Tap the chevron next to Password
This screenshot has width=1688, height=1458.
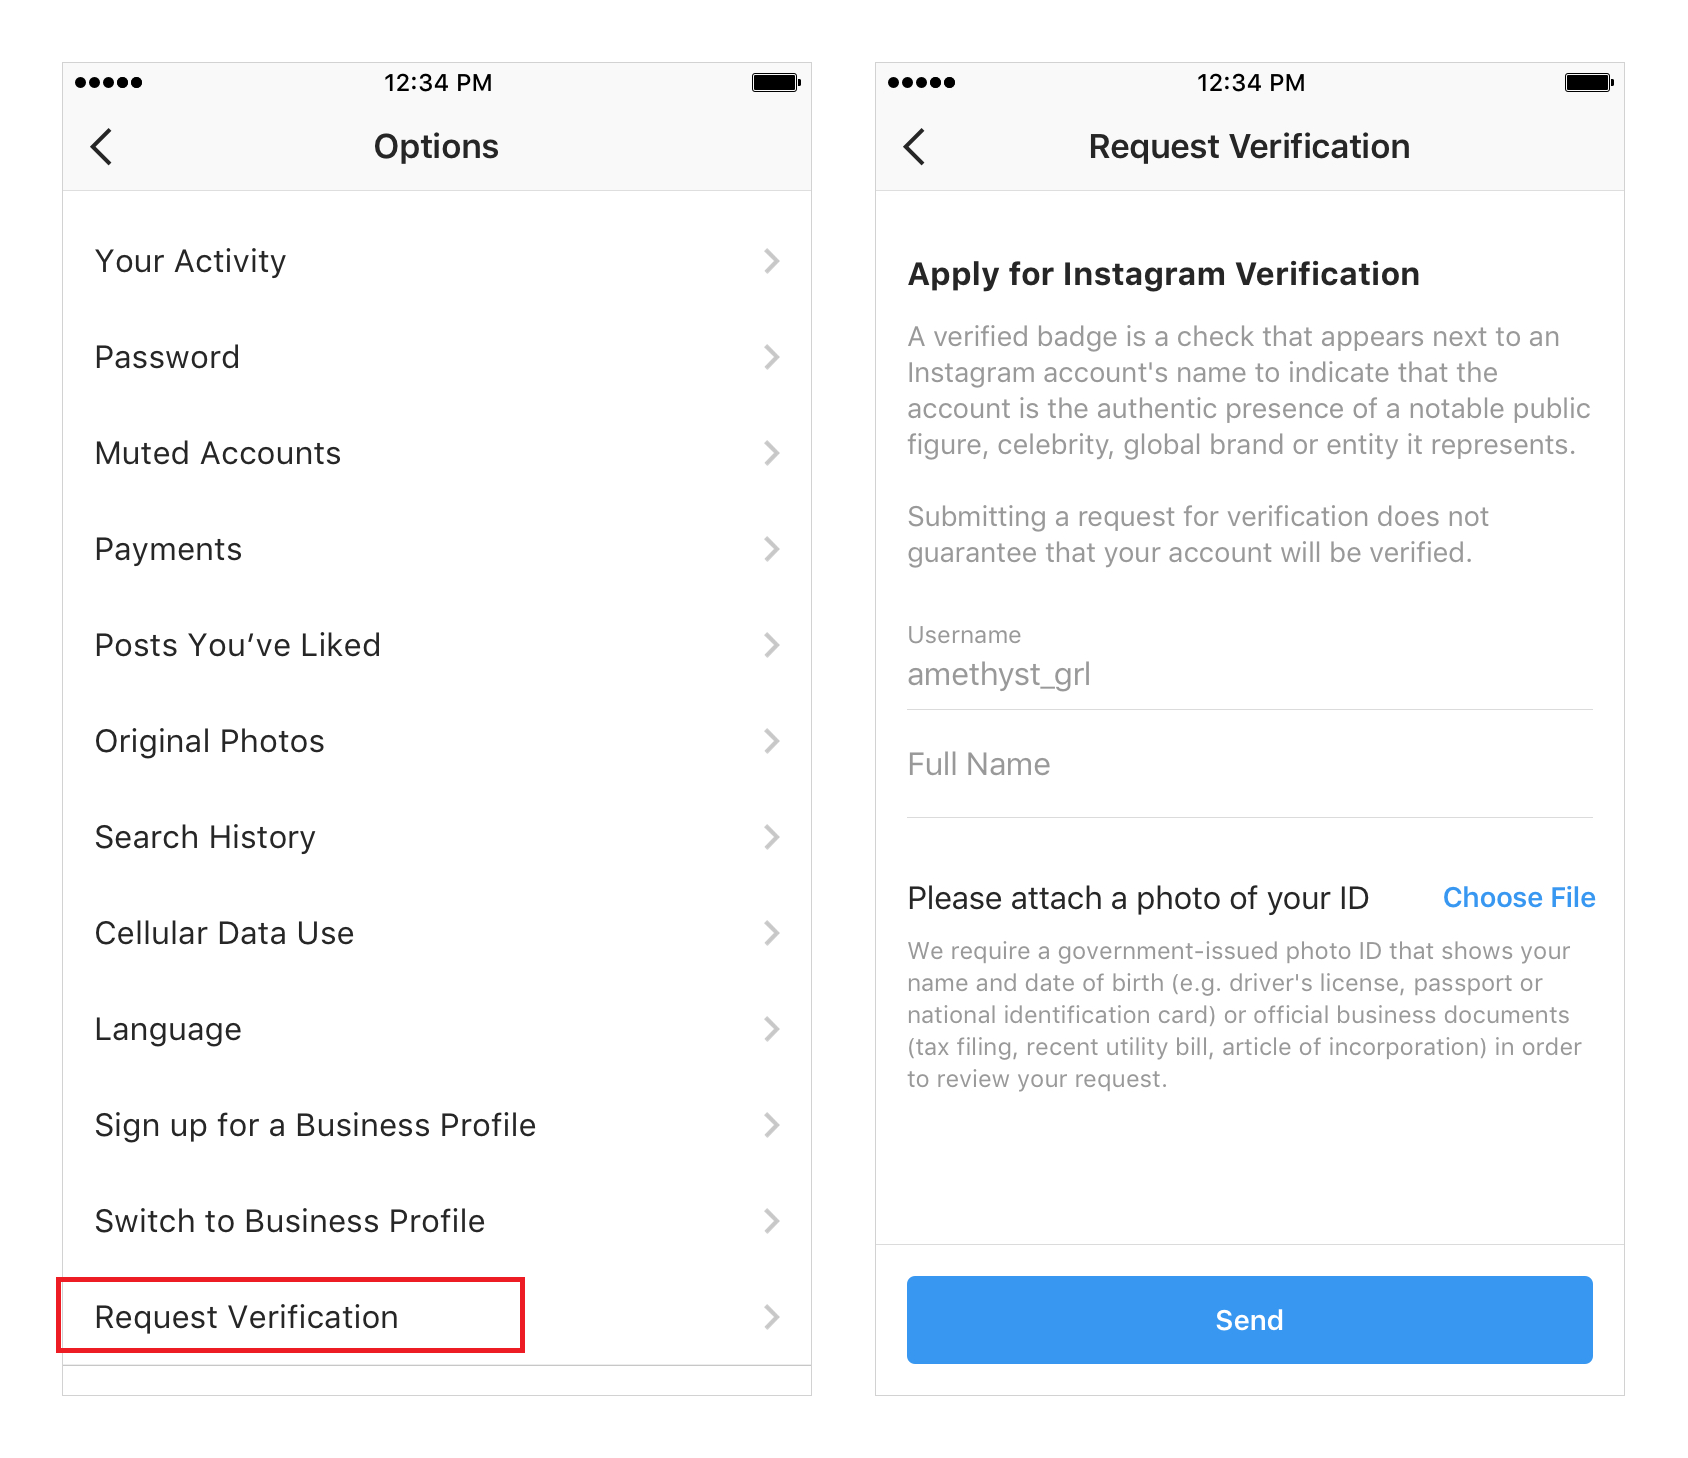(771, 357)
